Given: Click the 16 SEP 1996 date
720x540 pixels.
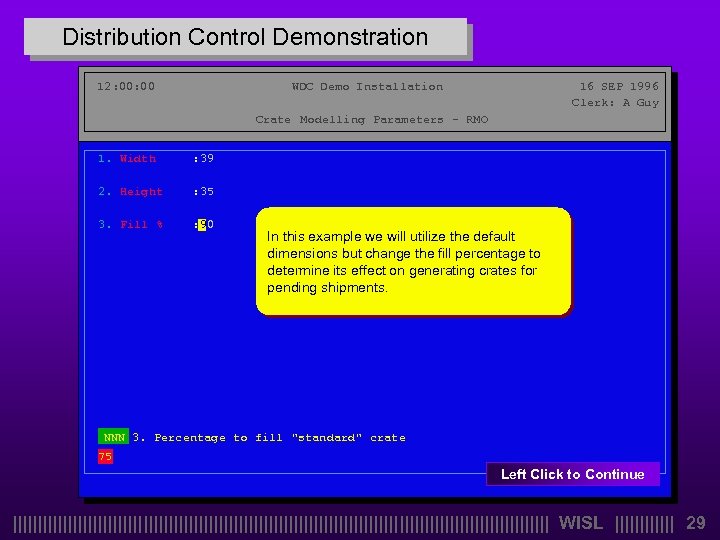Looking at the screenshot, I should [x=619, y=86].
